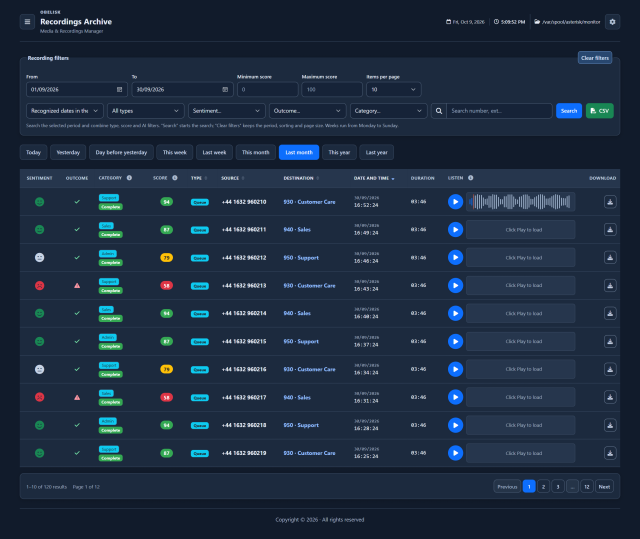Open the Outcome filter dropdown
Viewport: 640px width, 539px height.
click(308, 111)
